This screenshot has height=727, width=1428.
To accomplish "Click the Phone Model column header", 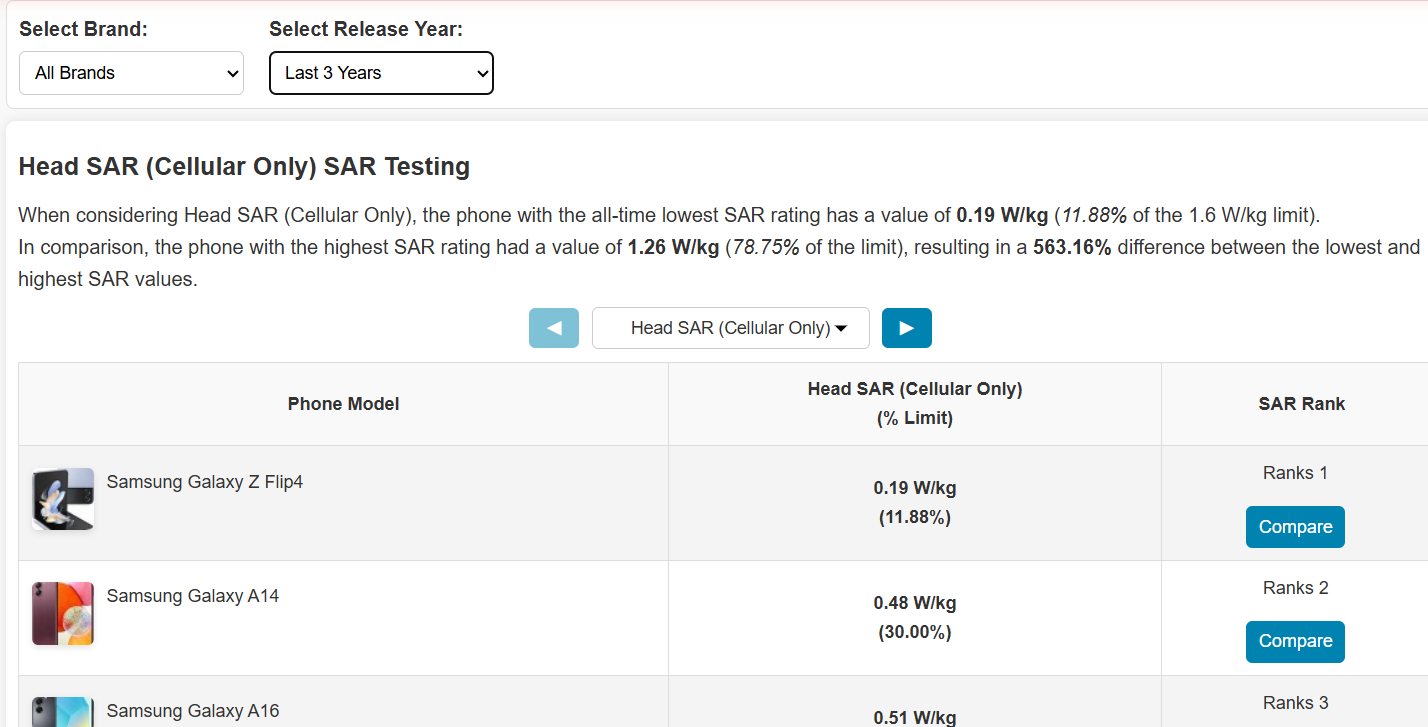I will 343,403.
